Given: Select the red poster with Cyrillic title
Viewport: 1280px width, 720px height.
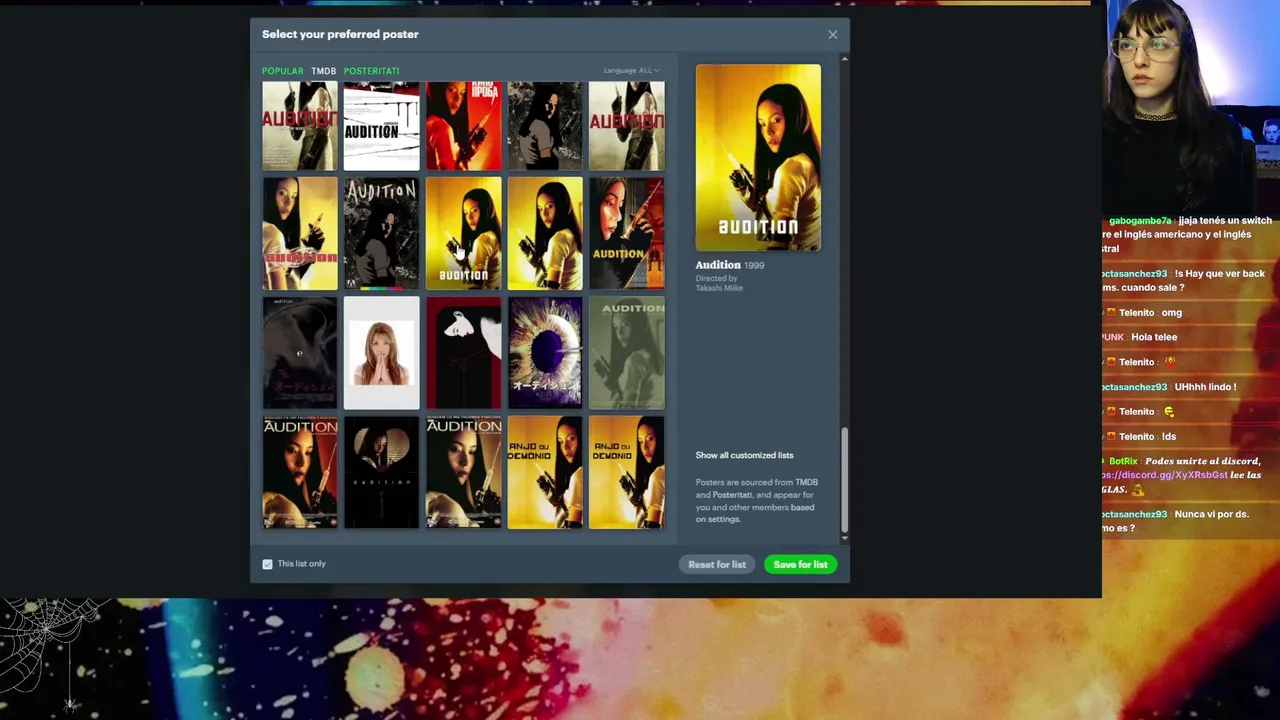Looking at the screenshot, I should 463,126.
